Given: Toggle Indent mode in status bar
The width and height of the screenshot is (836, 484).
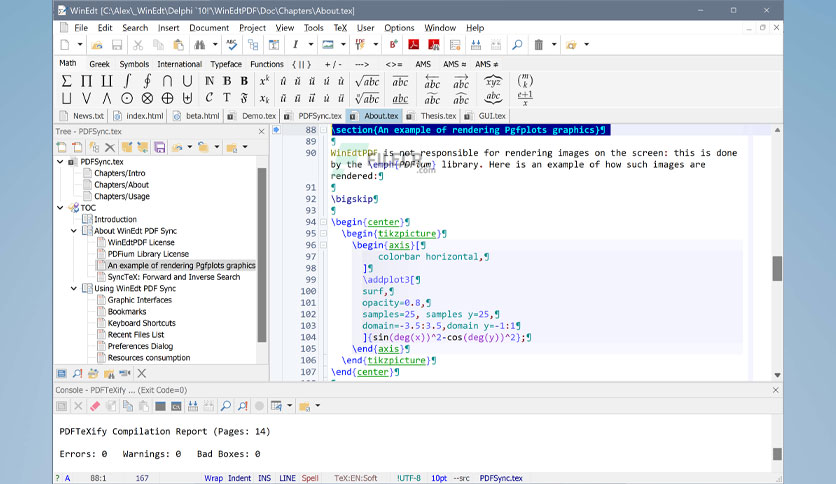Looking at the screenshot, I should [239, 478].
